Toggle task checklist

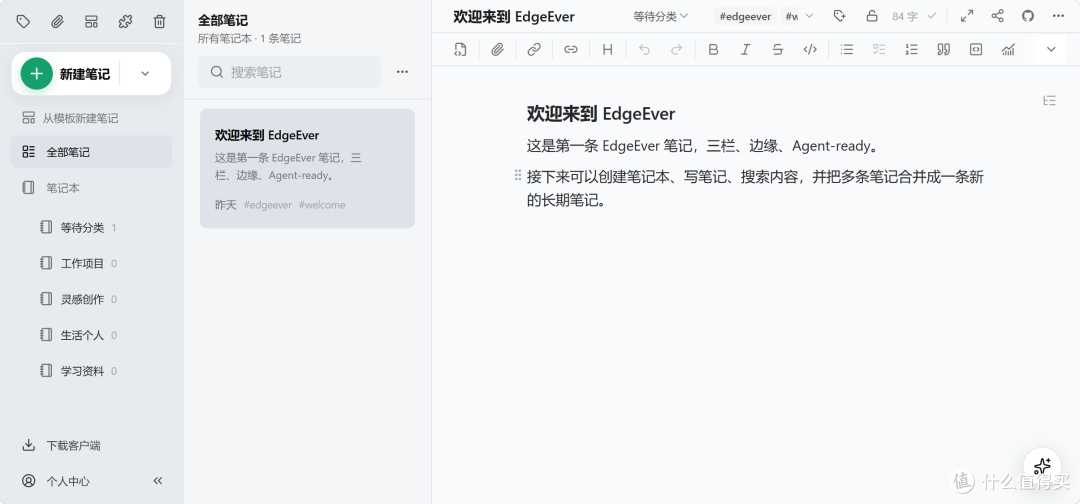click(879, 49)
